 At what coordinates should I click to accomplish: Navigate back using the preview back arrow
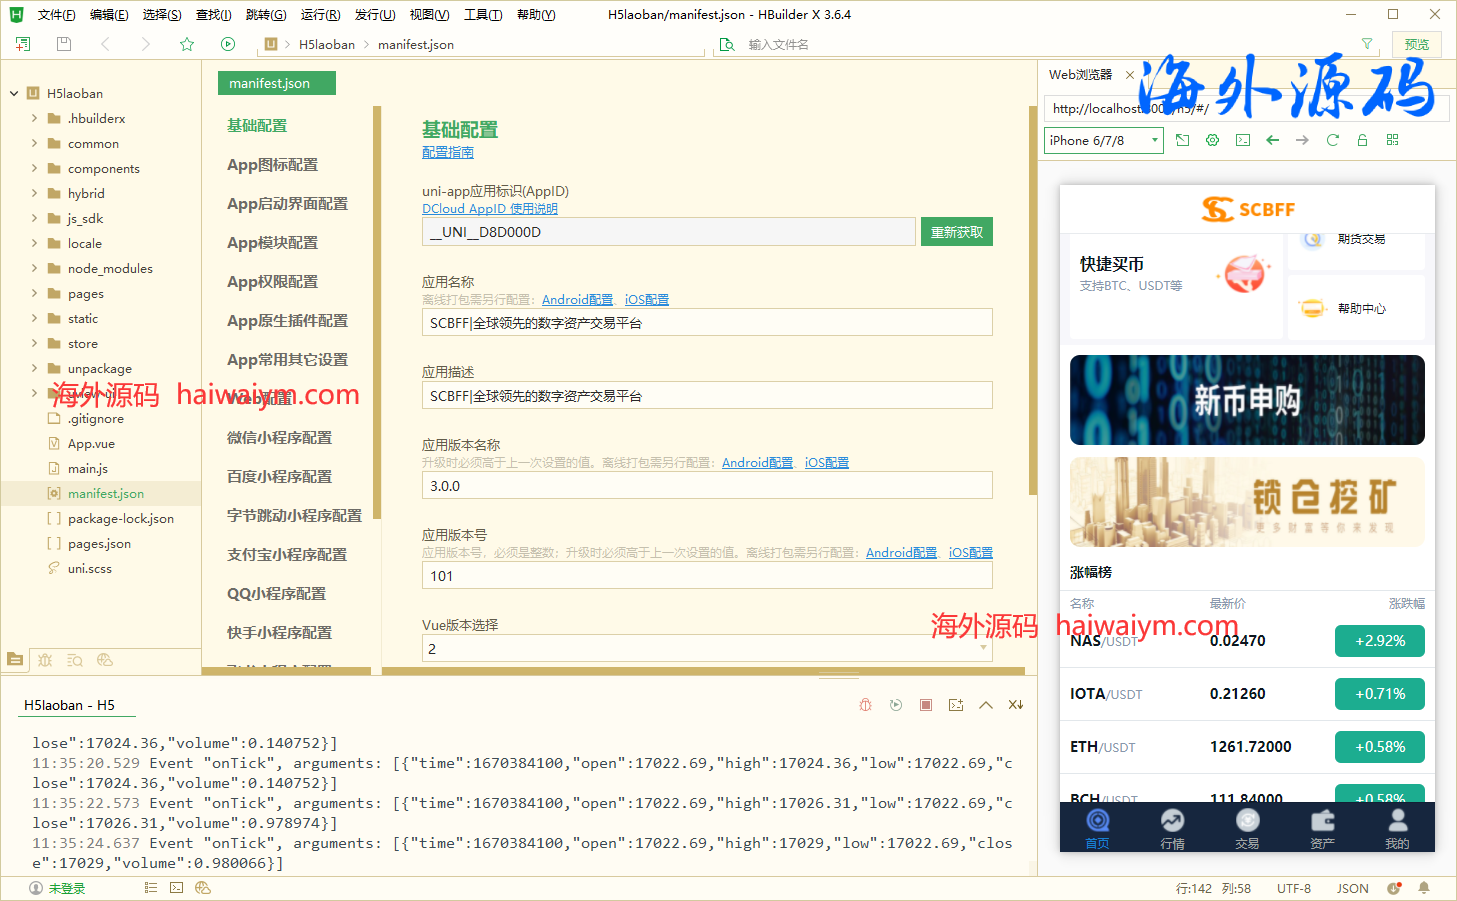pos(1272,140)
